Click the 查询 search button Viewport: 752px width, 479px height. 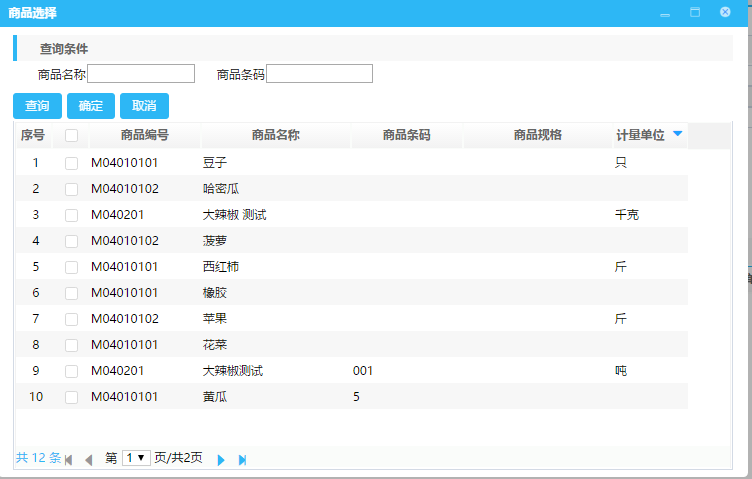pos(37,105)
